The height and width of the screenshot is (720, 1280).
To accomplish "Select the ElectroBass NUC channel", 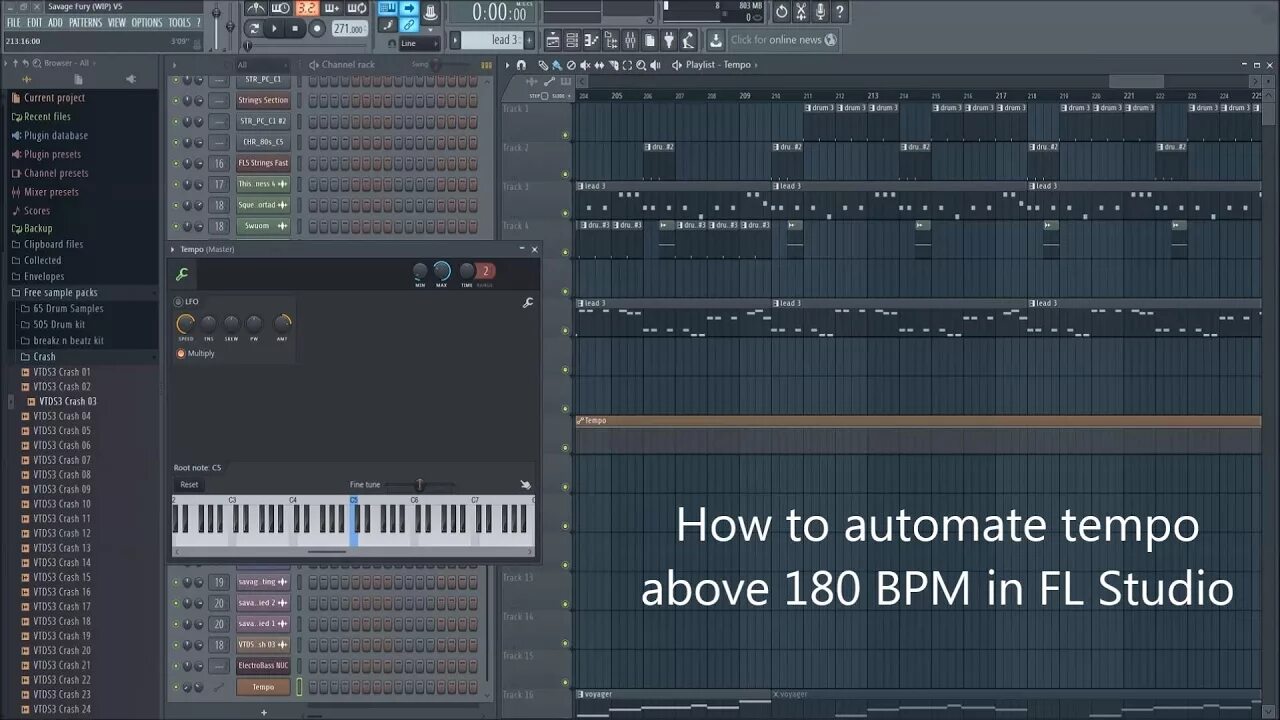I will [x=263, y=665].
